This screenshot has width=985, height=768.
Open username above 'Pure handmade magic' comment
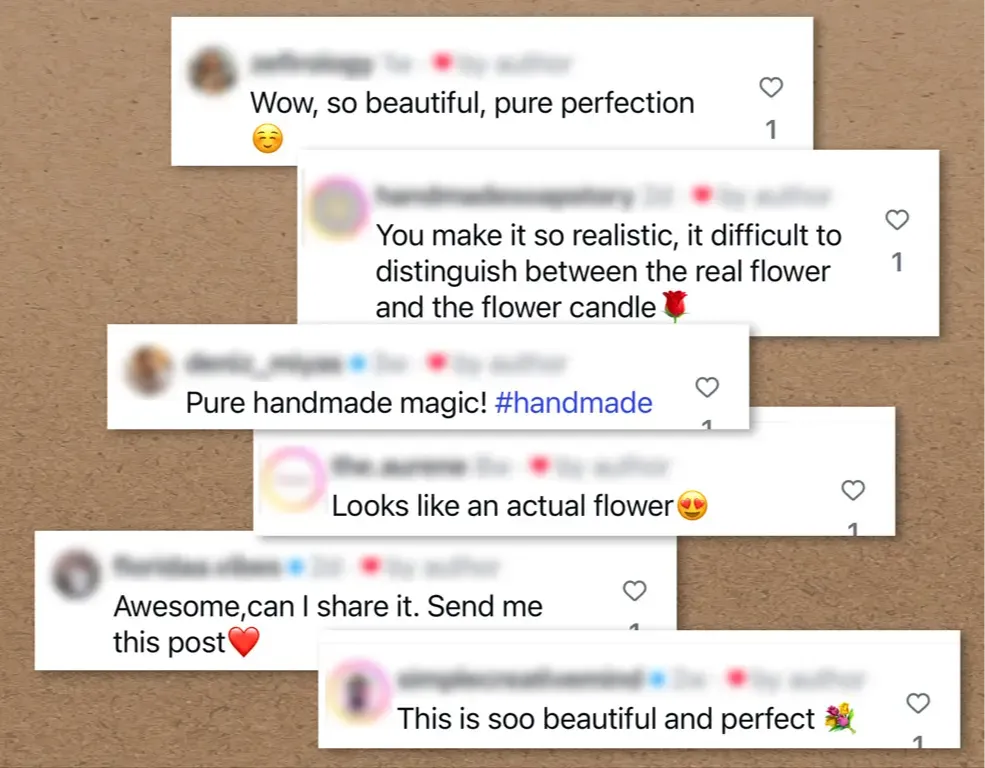(264, 363)
